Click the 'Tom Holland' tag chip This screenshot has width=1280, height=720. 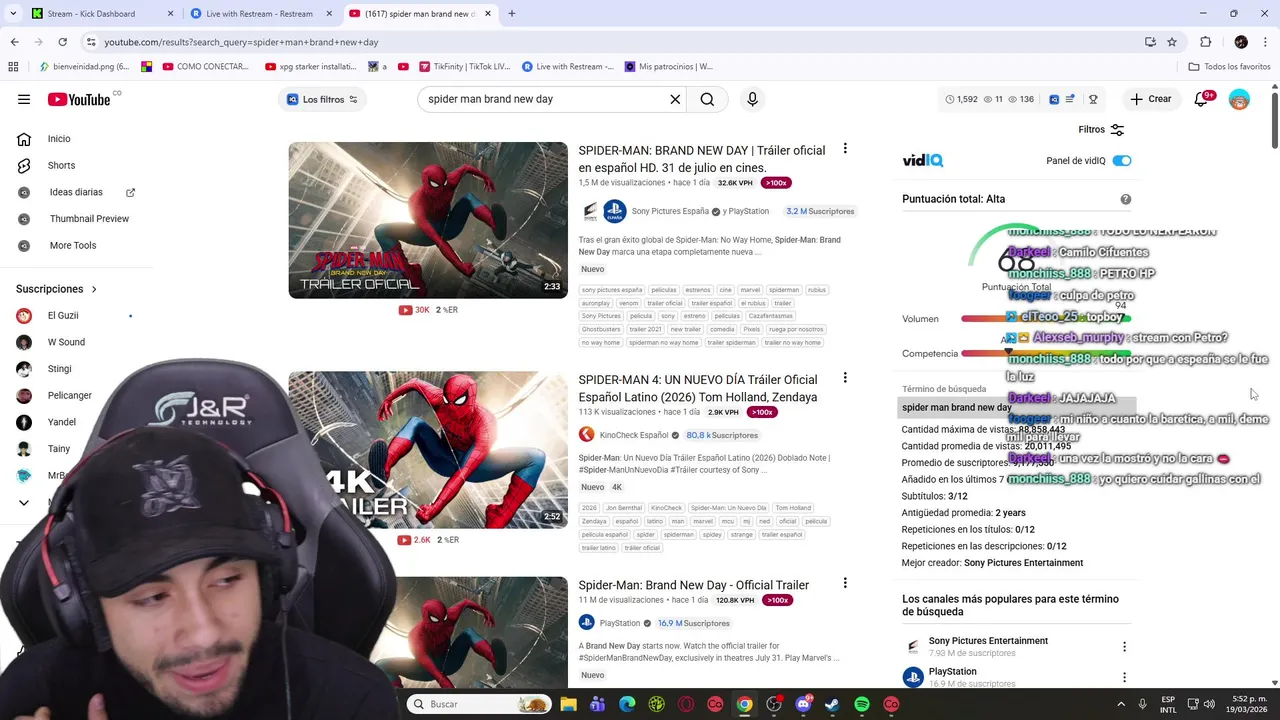[793, 508]
